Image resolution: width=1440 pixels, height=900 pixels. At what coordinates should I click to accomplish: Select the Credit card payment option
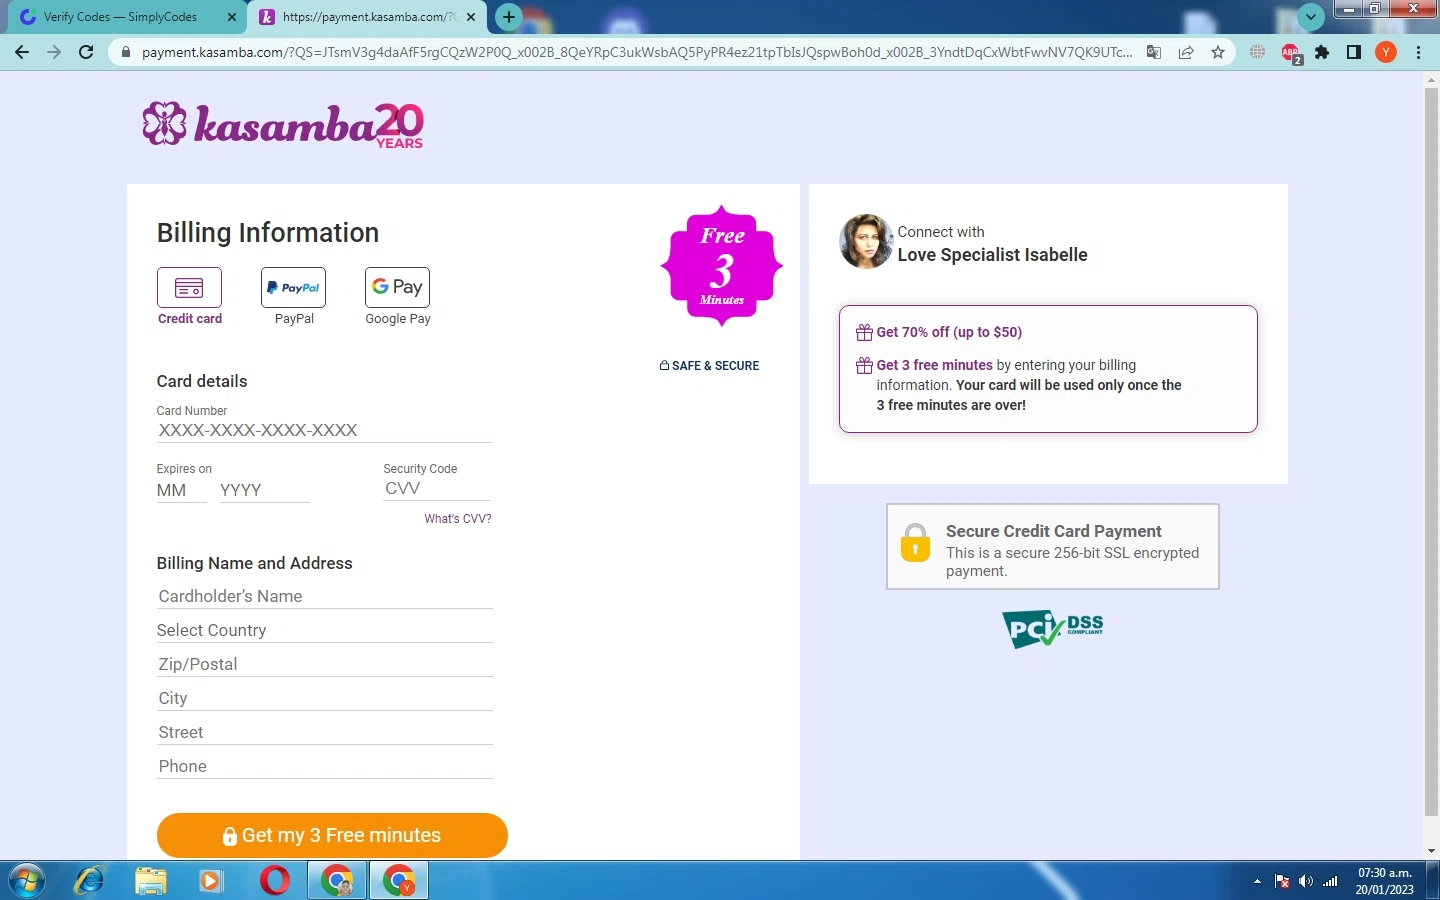pos(189,296)
